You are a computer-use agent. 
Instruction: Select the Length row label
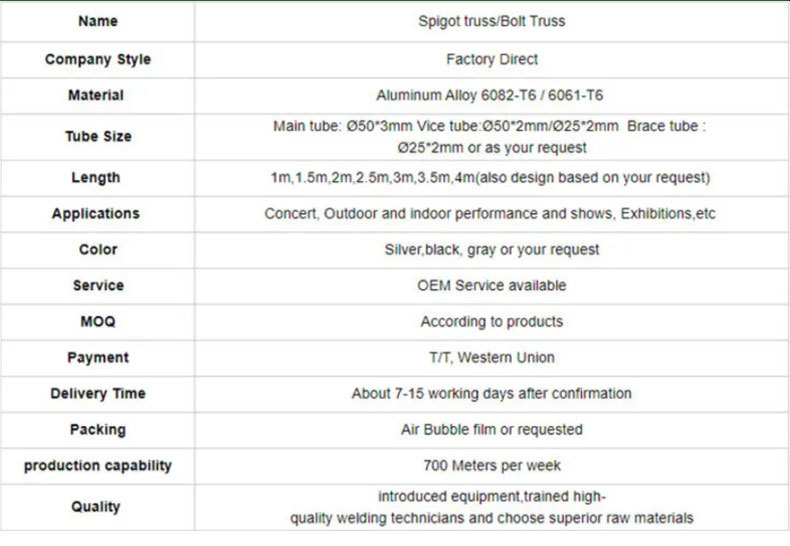point(96,178)
